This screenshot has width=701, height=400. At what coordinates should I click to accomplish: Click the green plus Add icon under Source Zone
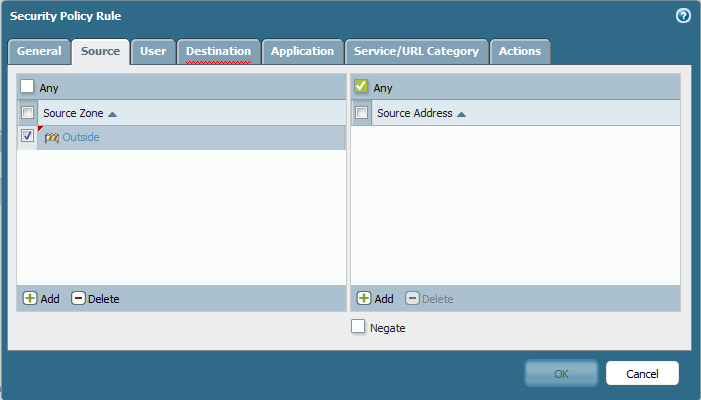30,299
